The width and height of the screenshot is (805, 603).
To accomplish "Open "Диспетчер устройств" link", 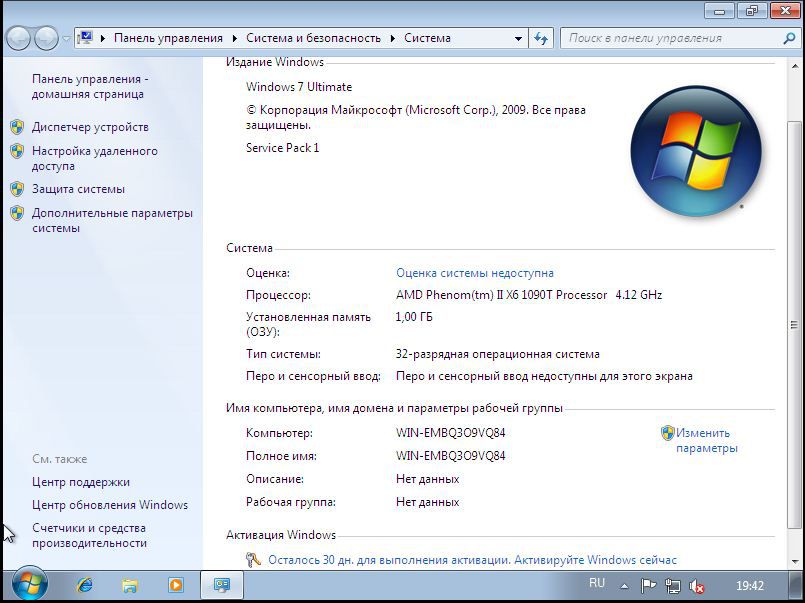I will tap(90, 127).
